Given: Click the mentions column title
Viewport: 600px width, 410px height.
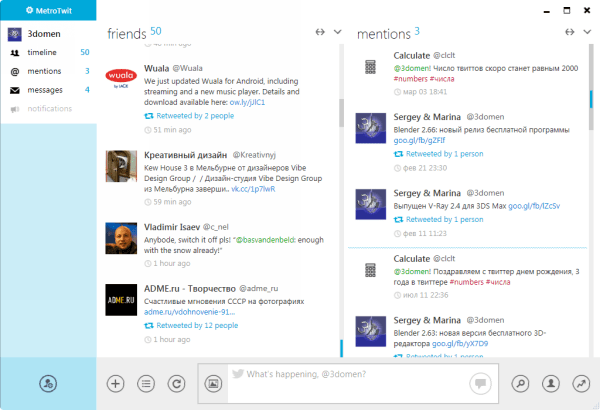Looking at the screenshot, I should tap(383, 34).
